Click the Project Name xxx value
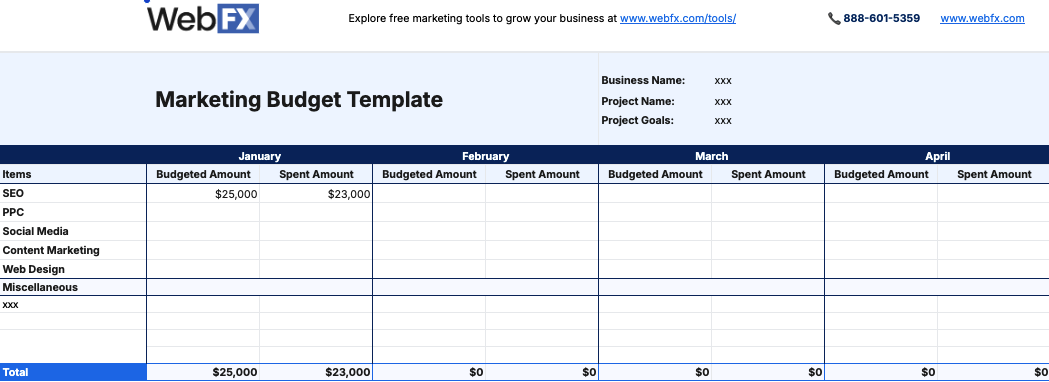1049x382 pixels. pos(723,102)
